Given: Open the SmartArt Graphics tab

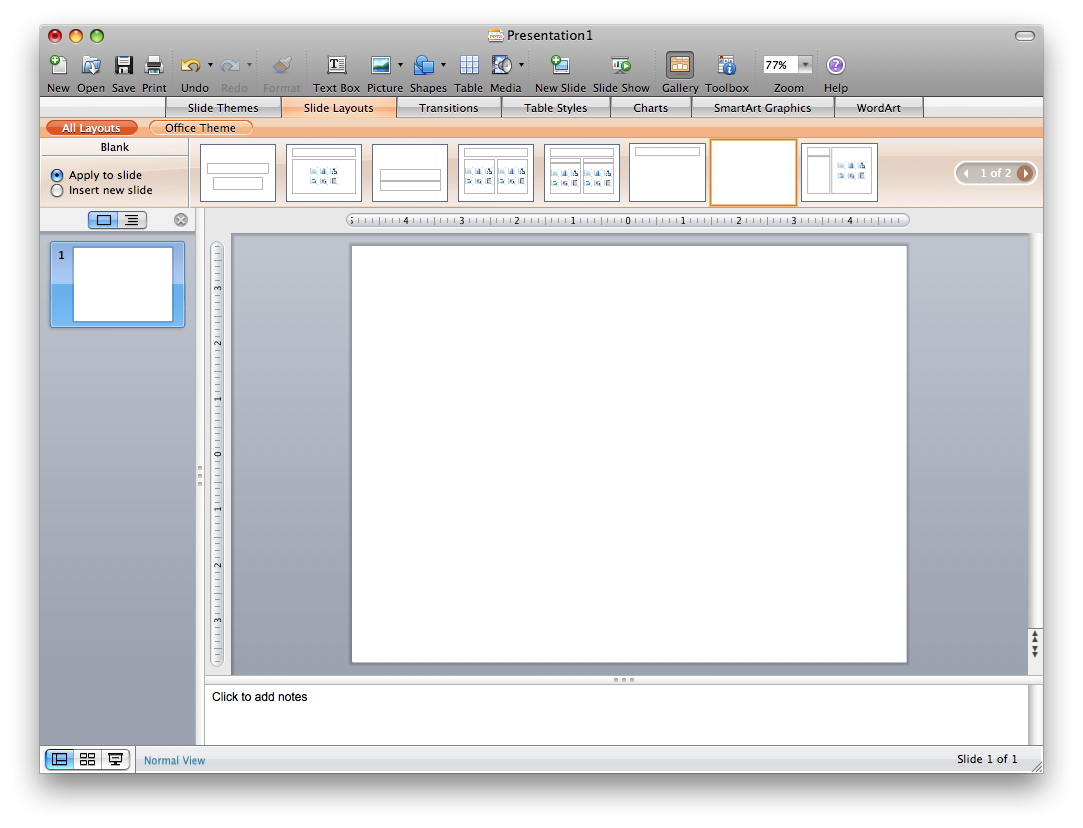Looking at the screenshot, I should (x=762, y=108).
